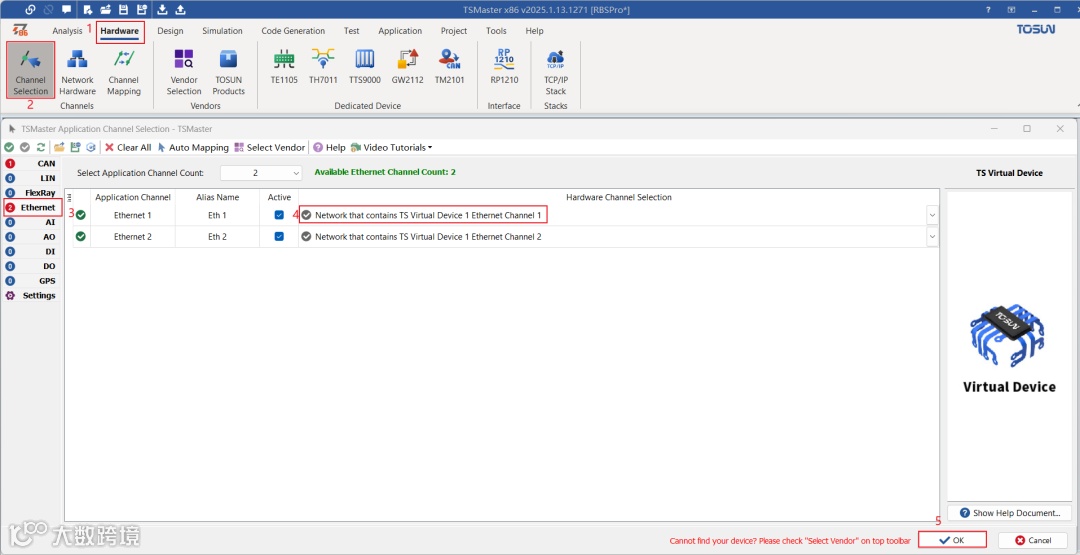Open the Application ribbon tab
The image size is (1080, 555).
click(x=400, y=31)
